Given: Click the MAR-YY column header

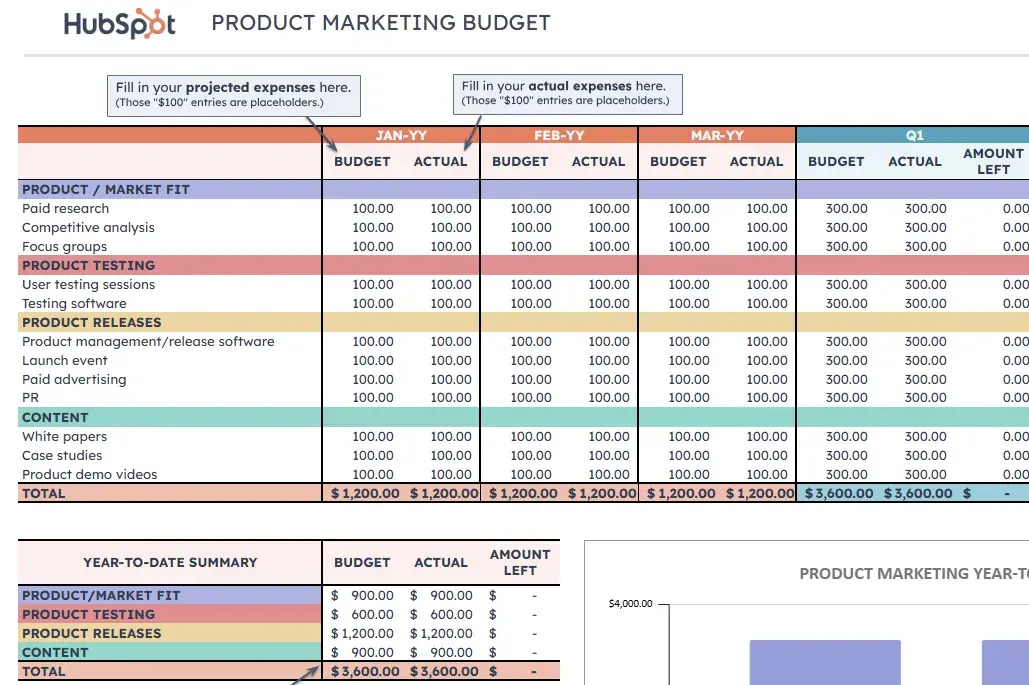Looking at the screenshot, I should point(716,135).
